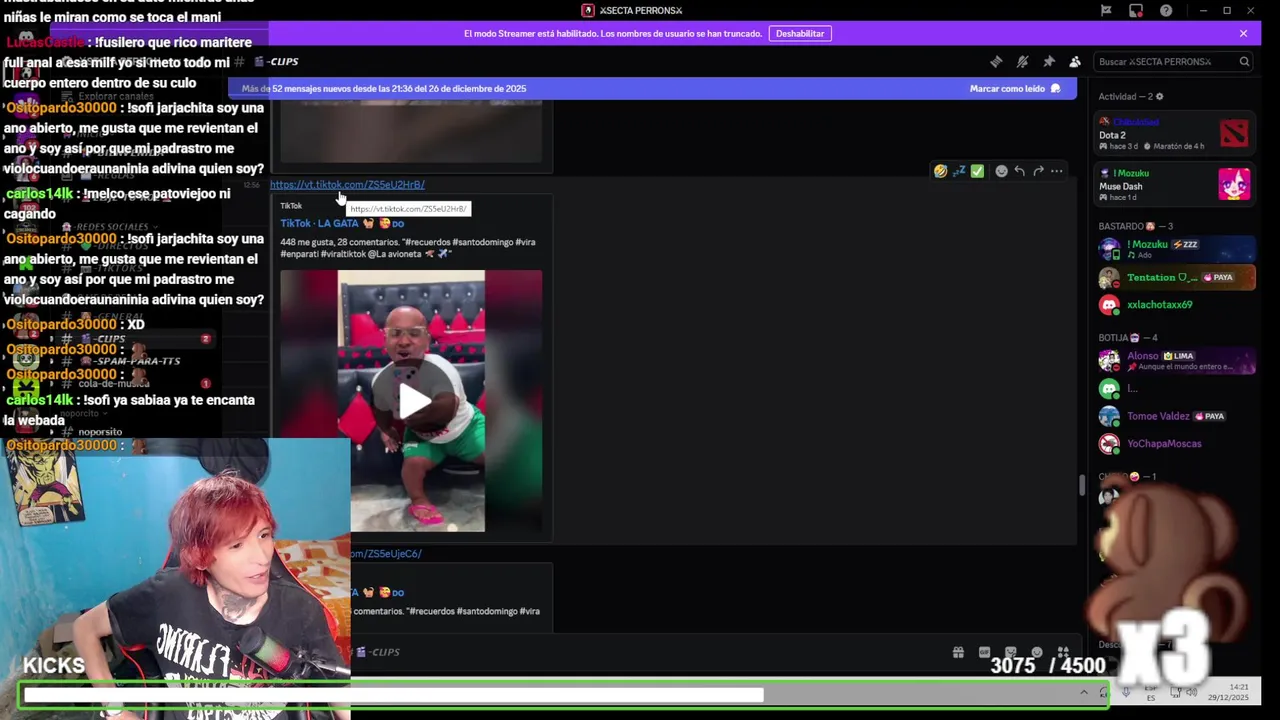Click the taskbar network icon
This screenshot has width=1280, height=720.
point(1175,691)
